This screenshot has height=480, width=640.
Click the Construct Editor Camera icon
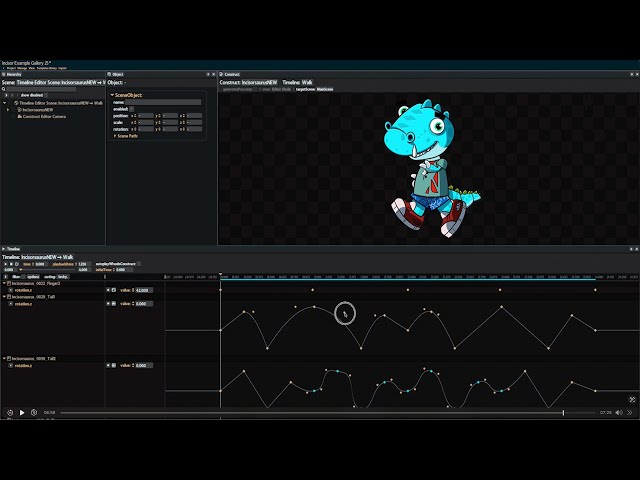[20, 116]
